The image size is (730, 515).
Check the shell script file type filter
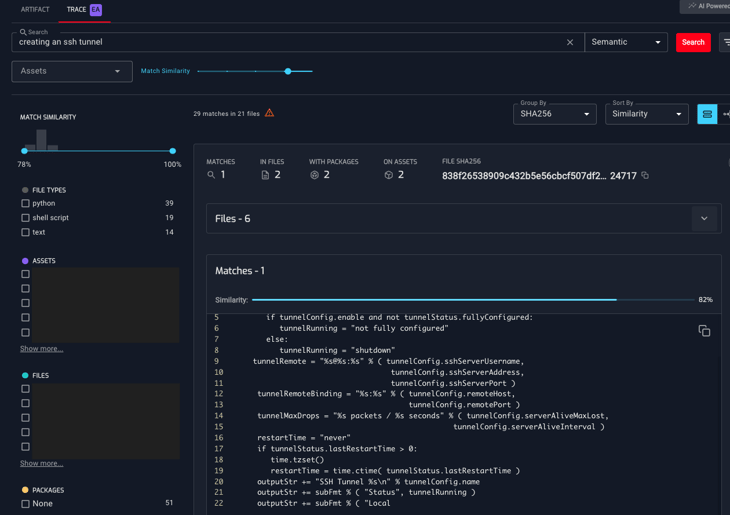(x=26, y=218)
